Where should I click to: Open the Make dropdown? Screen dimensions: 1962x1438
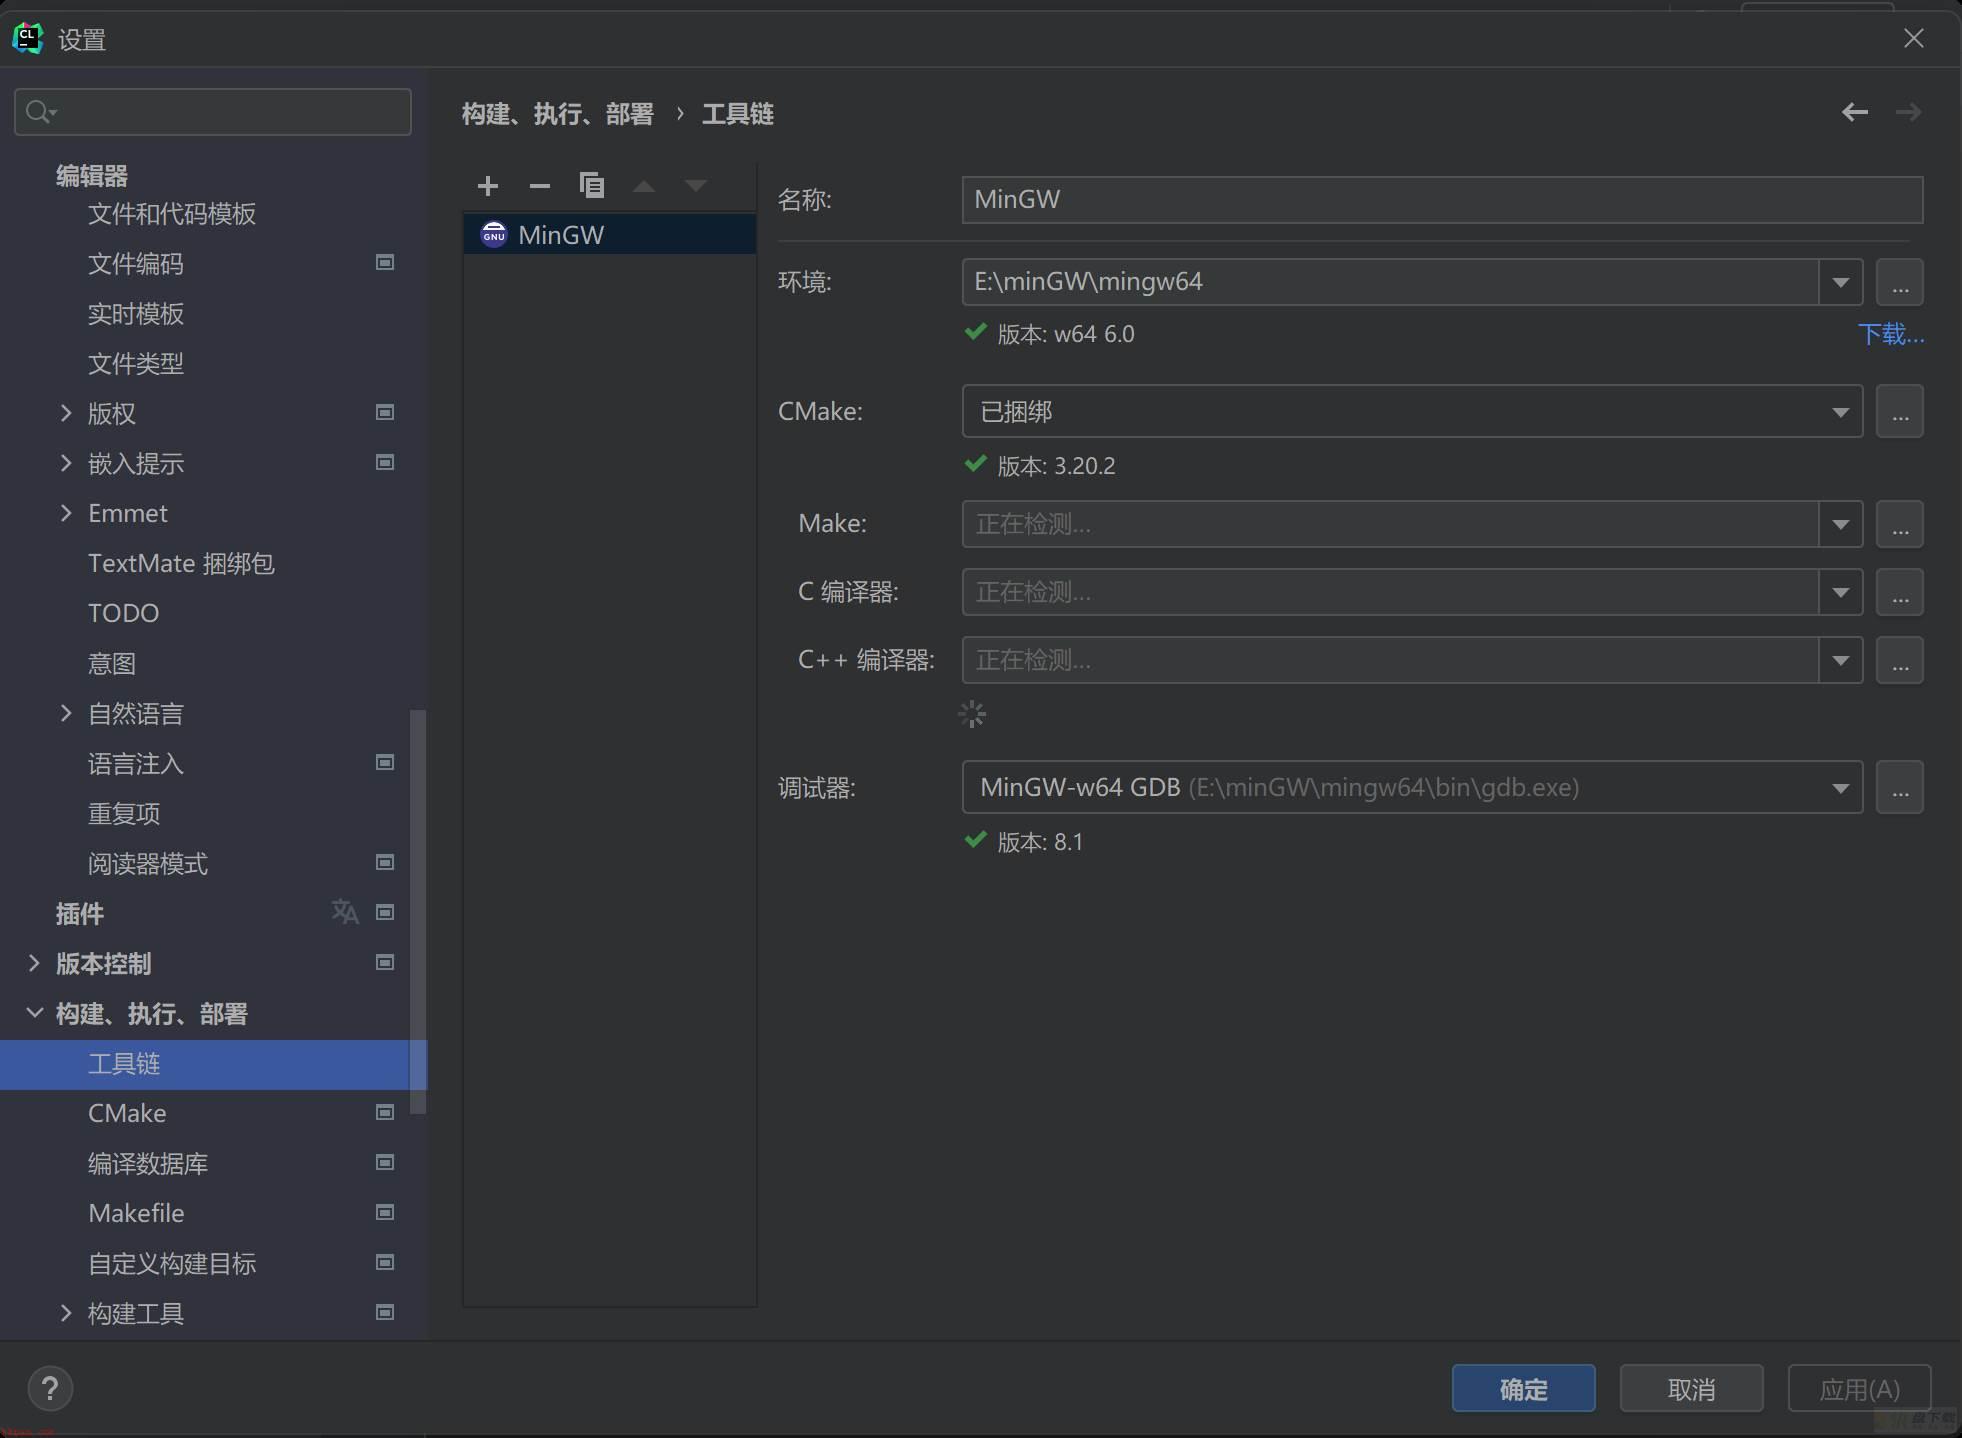(x=1840, y=524)
